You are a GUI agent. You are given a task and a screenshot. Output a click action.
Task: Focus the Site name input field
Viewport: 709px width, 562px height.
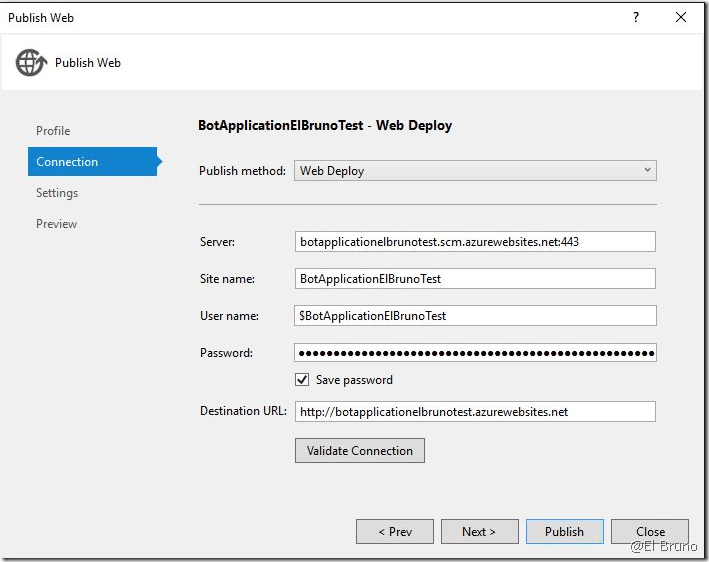click(x=475, y=279)
